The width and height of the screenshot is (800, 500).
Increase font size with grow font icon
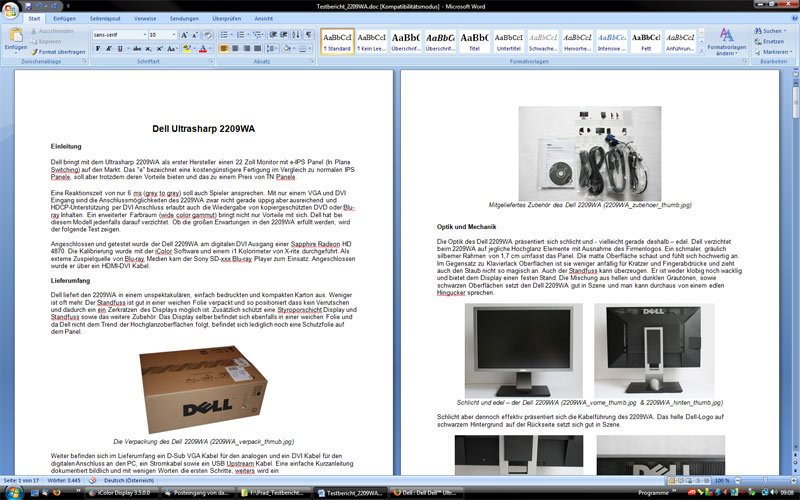click(x=184, y=35)
